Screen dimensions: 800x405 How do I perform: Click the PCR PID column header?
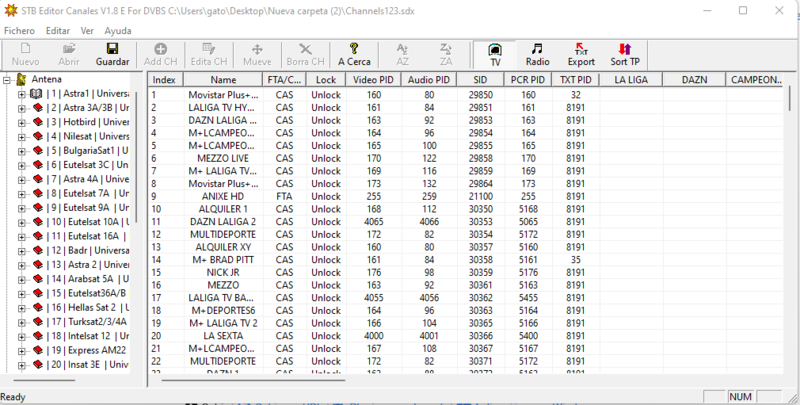tap(528, 80)
